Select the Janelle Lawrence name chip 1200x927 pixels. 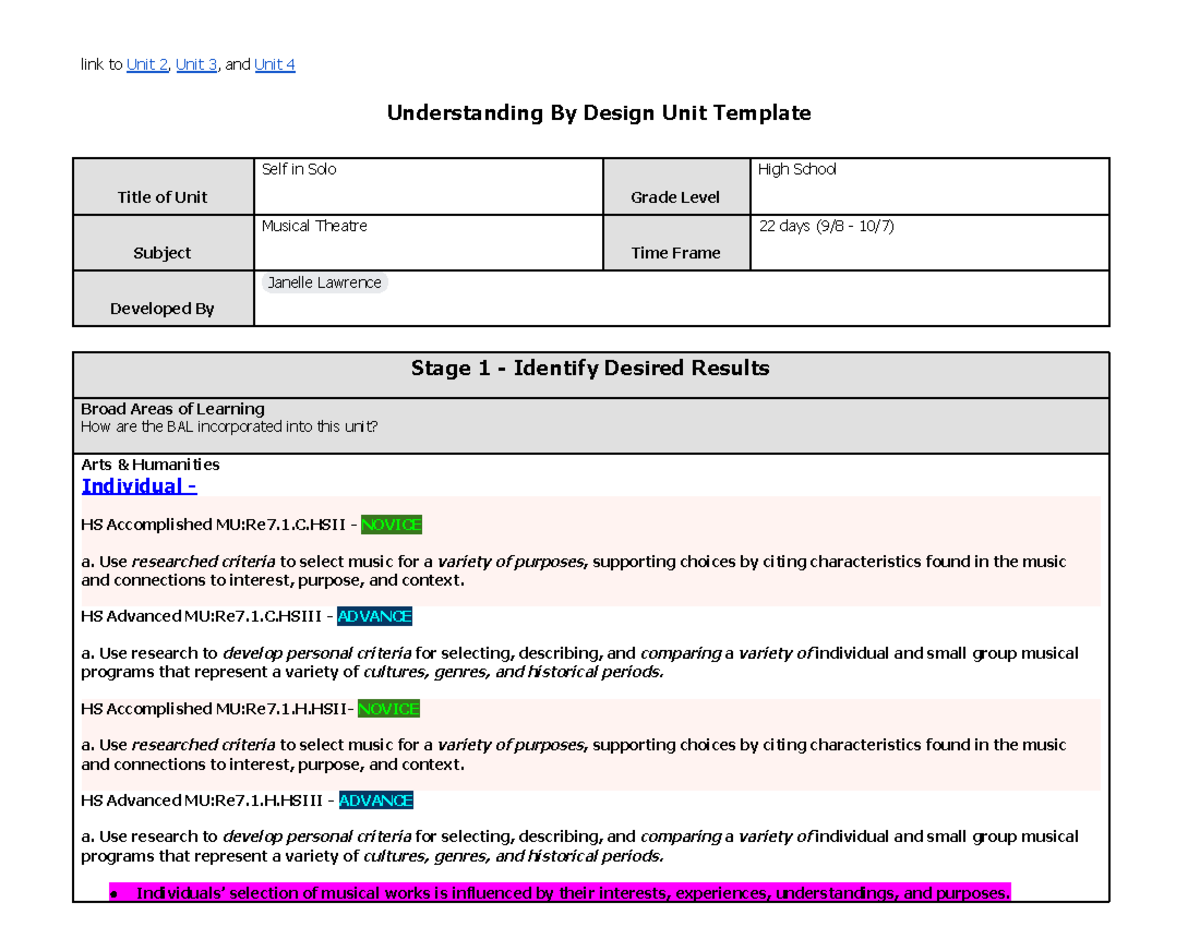(324, 283)
